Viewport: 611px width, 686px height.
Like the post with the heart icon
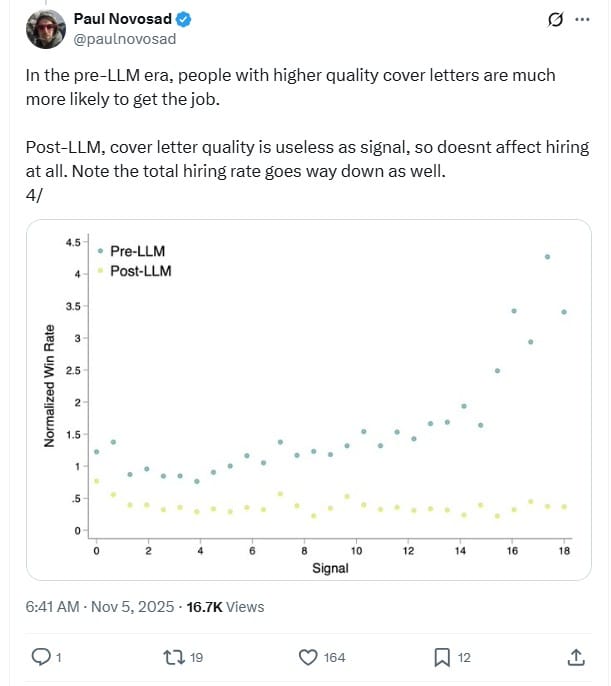click(x=309, y=657)
